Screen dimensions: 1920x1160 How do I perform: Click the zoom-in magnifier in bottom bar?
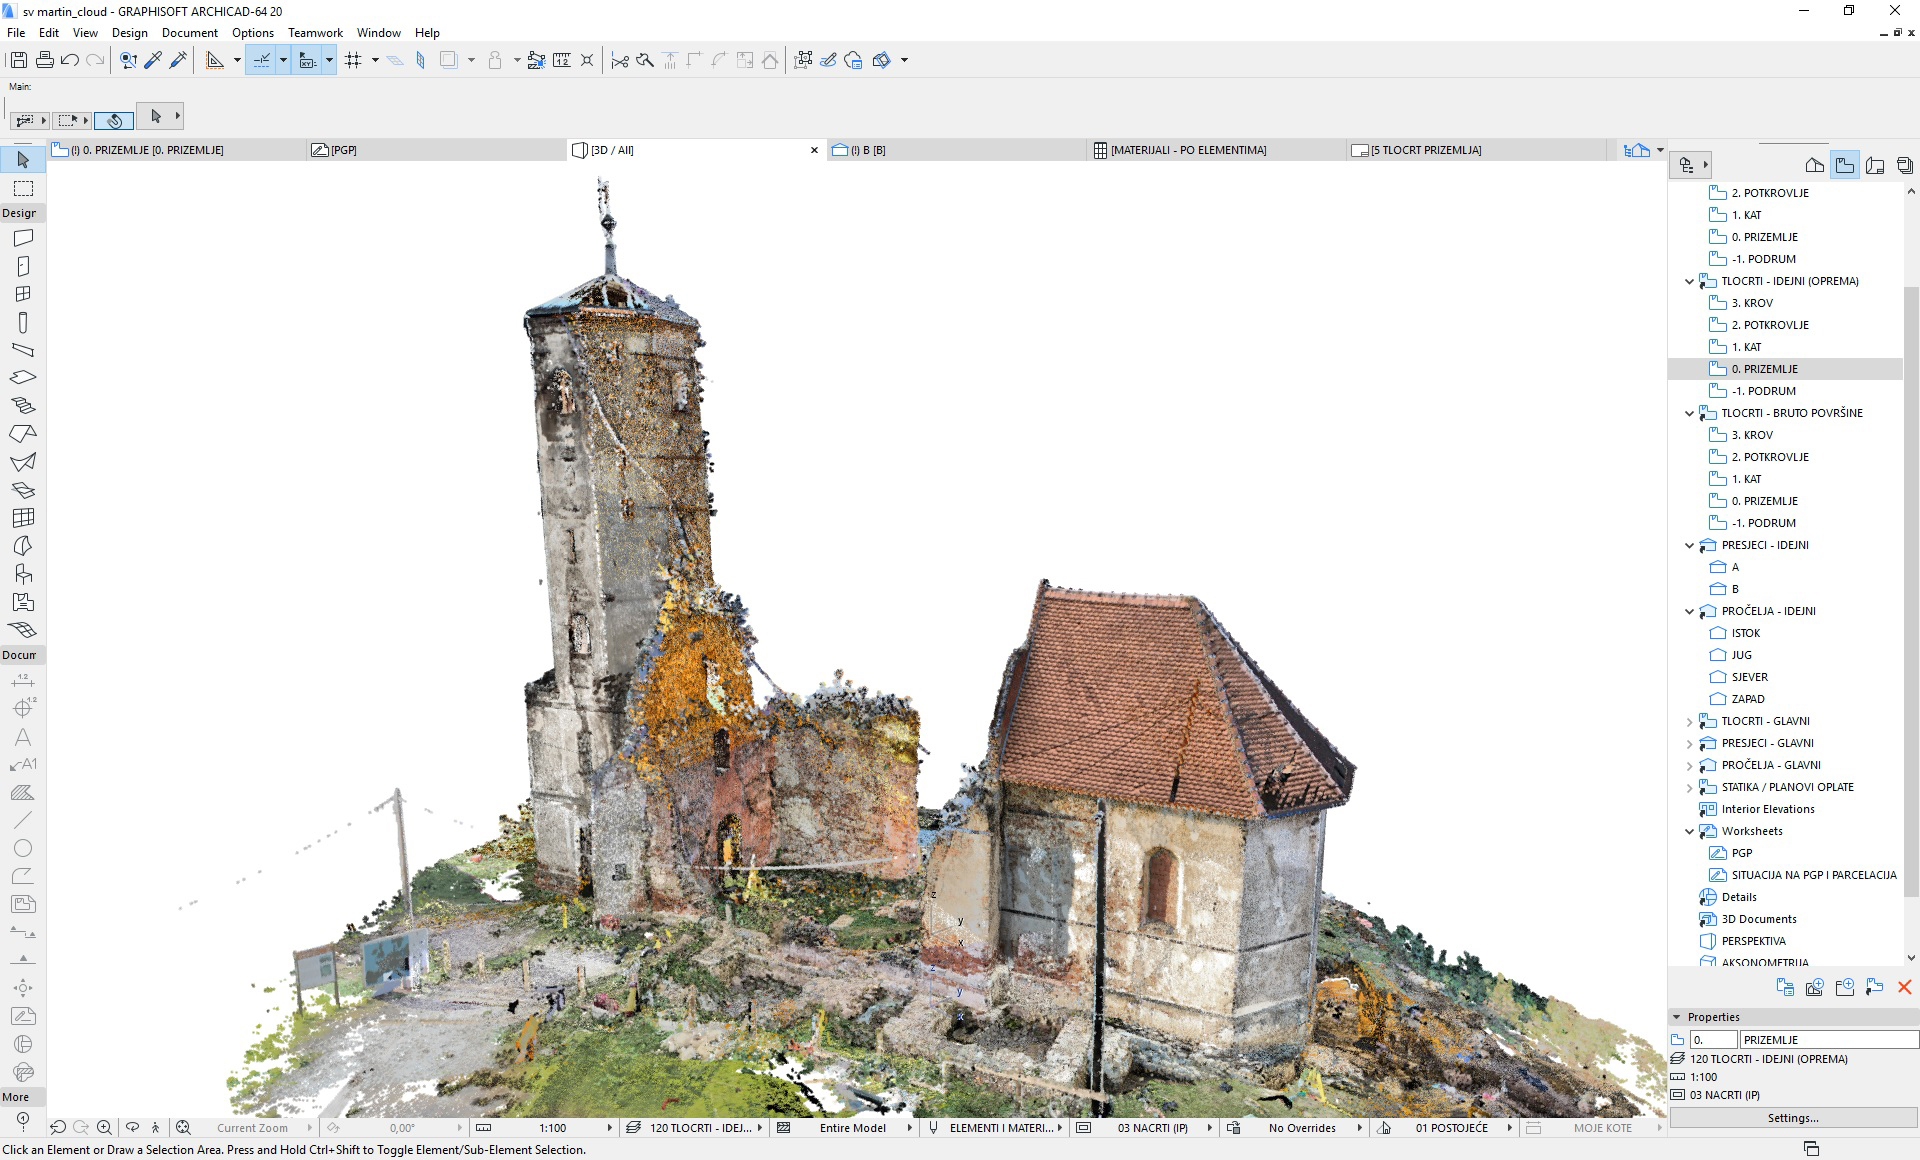pos(104,1127)
